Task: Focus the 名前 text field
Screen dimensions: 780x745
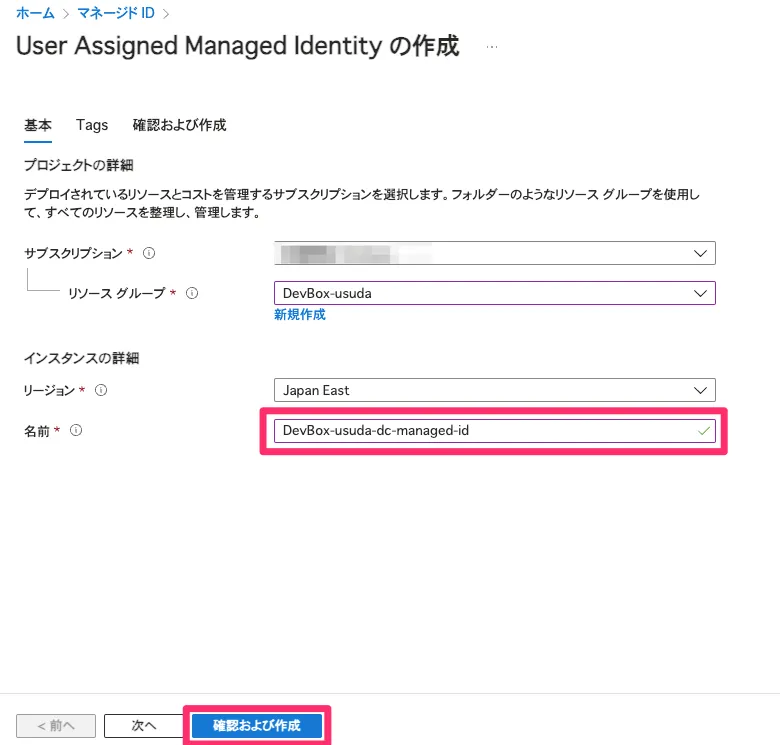Action: tap(480, 431)
